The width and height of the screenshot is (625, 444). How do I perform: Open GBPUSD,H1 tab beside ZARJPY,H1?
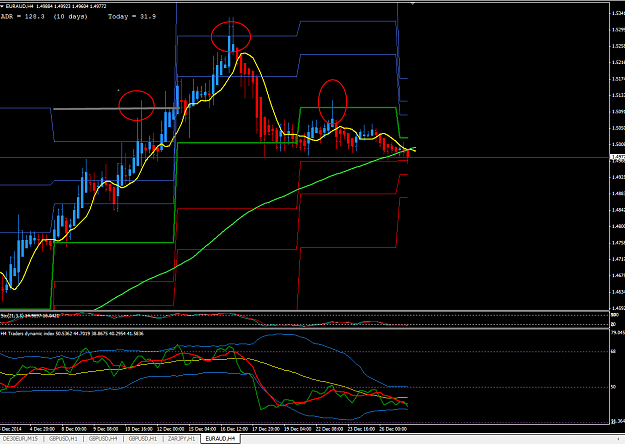tap(142, 439)
